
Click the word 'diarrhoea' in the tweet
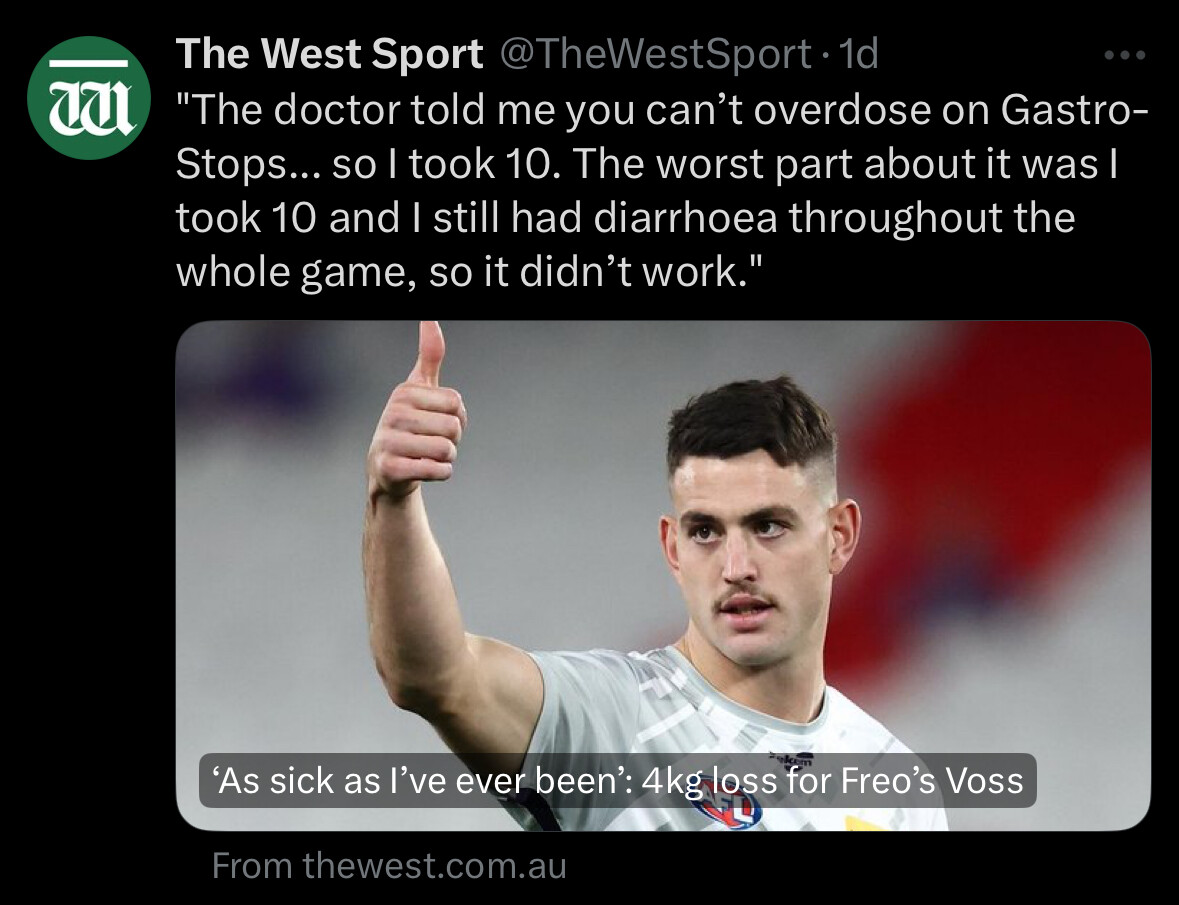(x=686, y=218)
